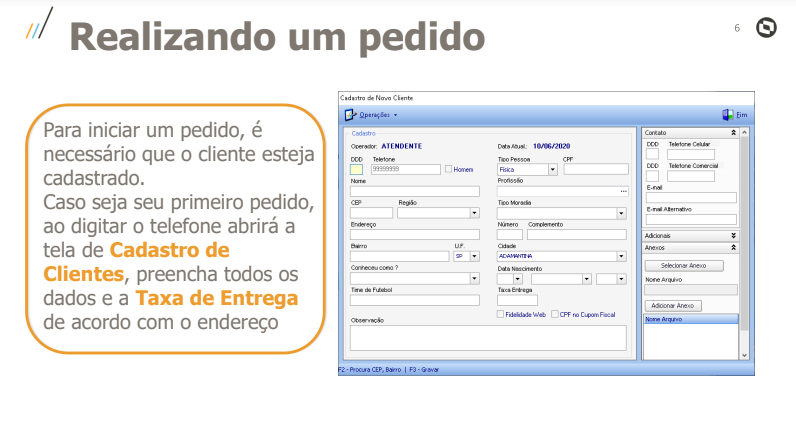Click the ATENDENTE operator name
This screenshot has width=796, height=445.
coord(402,146)
